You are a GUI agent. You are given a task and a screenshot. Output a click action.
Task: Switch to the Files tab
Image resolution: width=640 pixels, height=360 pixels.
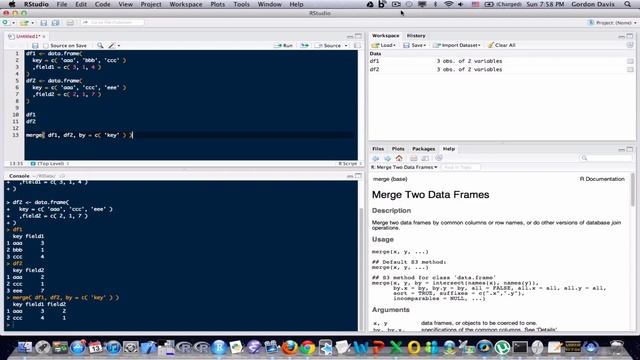[x=378, y=149]
